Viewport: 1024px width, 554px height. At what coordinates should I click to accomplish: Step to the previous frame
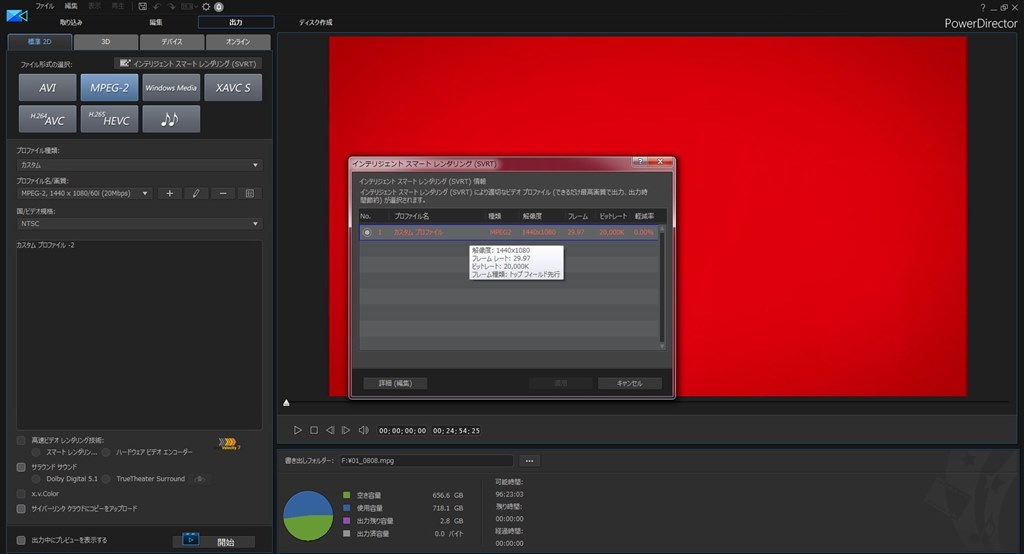[330, 430]
